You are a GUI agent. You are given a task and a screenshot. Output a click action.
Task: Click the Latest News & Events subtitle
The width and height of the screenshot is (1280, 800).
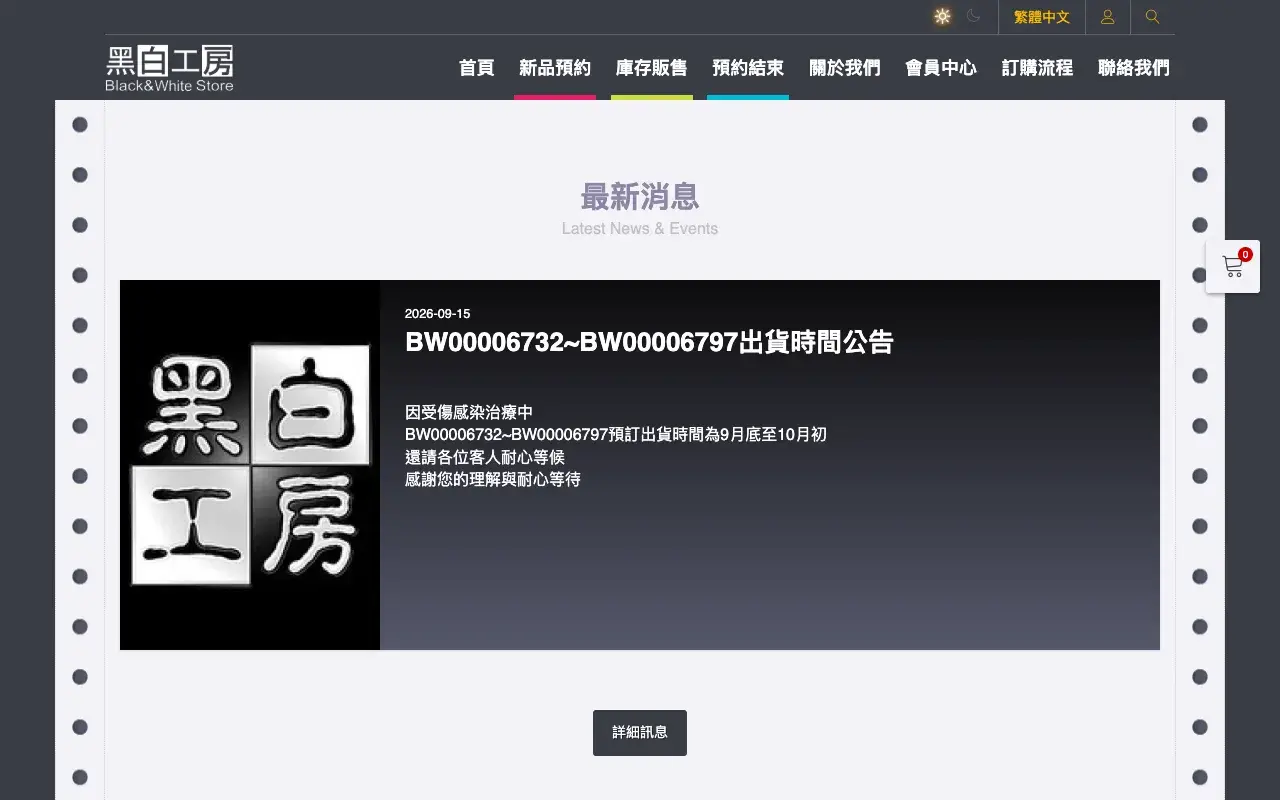point(640,228)
